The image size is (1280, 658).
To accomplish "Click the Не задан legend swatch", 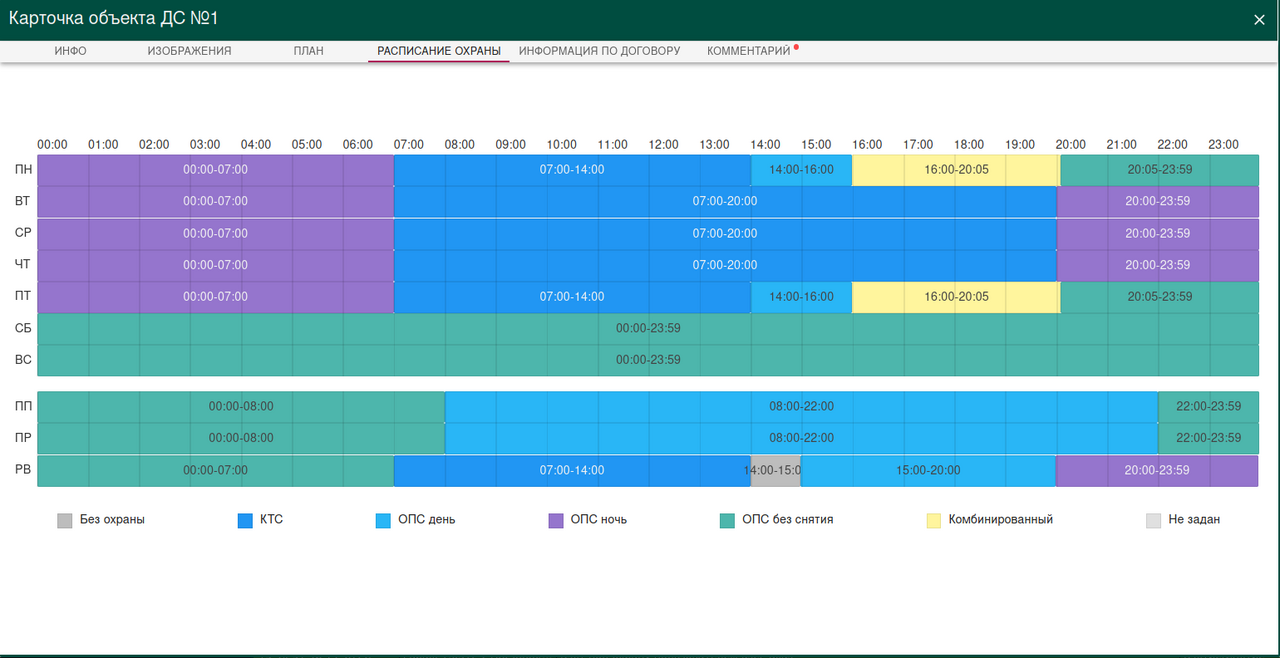I will pyautogui.click(x=1153, y=520).
